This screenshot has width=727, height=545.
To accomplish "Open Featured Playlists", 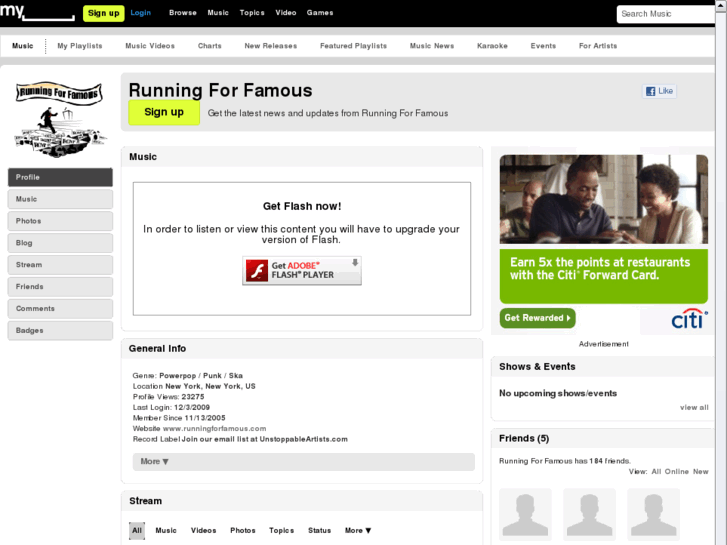I will click(353, 46).
